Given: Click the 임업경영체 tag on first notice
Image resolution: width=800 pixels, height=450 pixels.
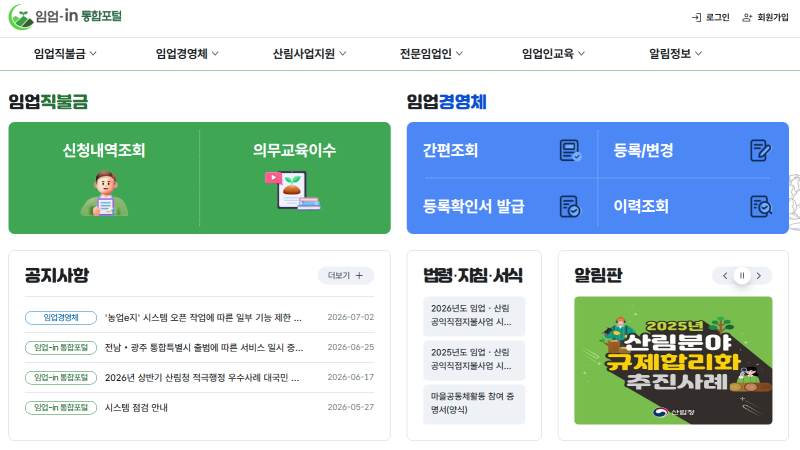Looking at the screenshot, I should coord(61,317).
